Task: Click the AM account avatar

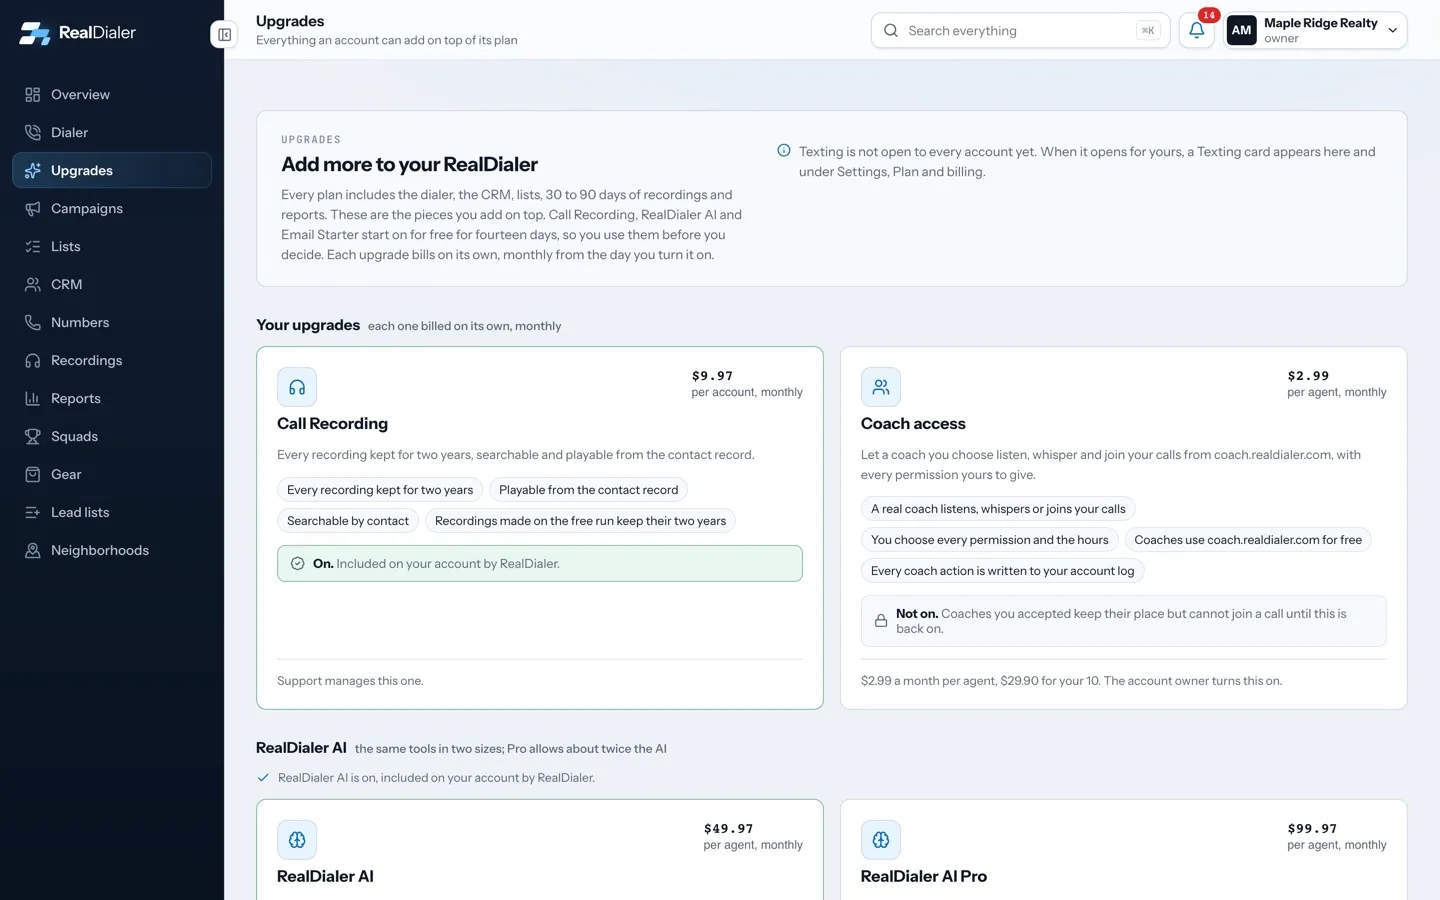Action: tap(1241, 30)
